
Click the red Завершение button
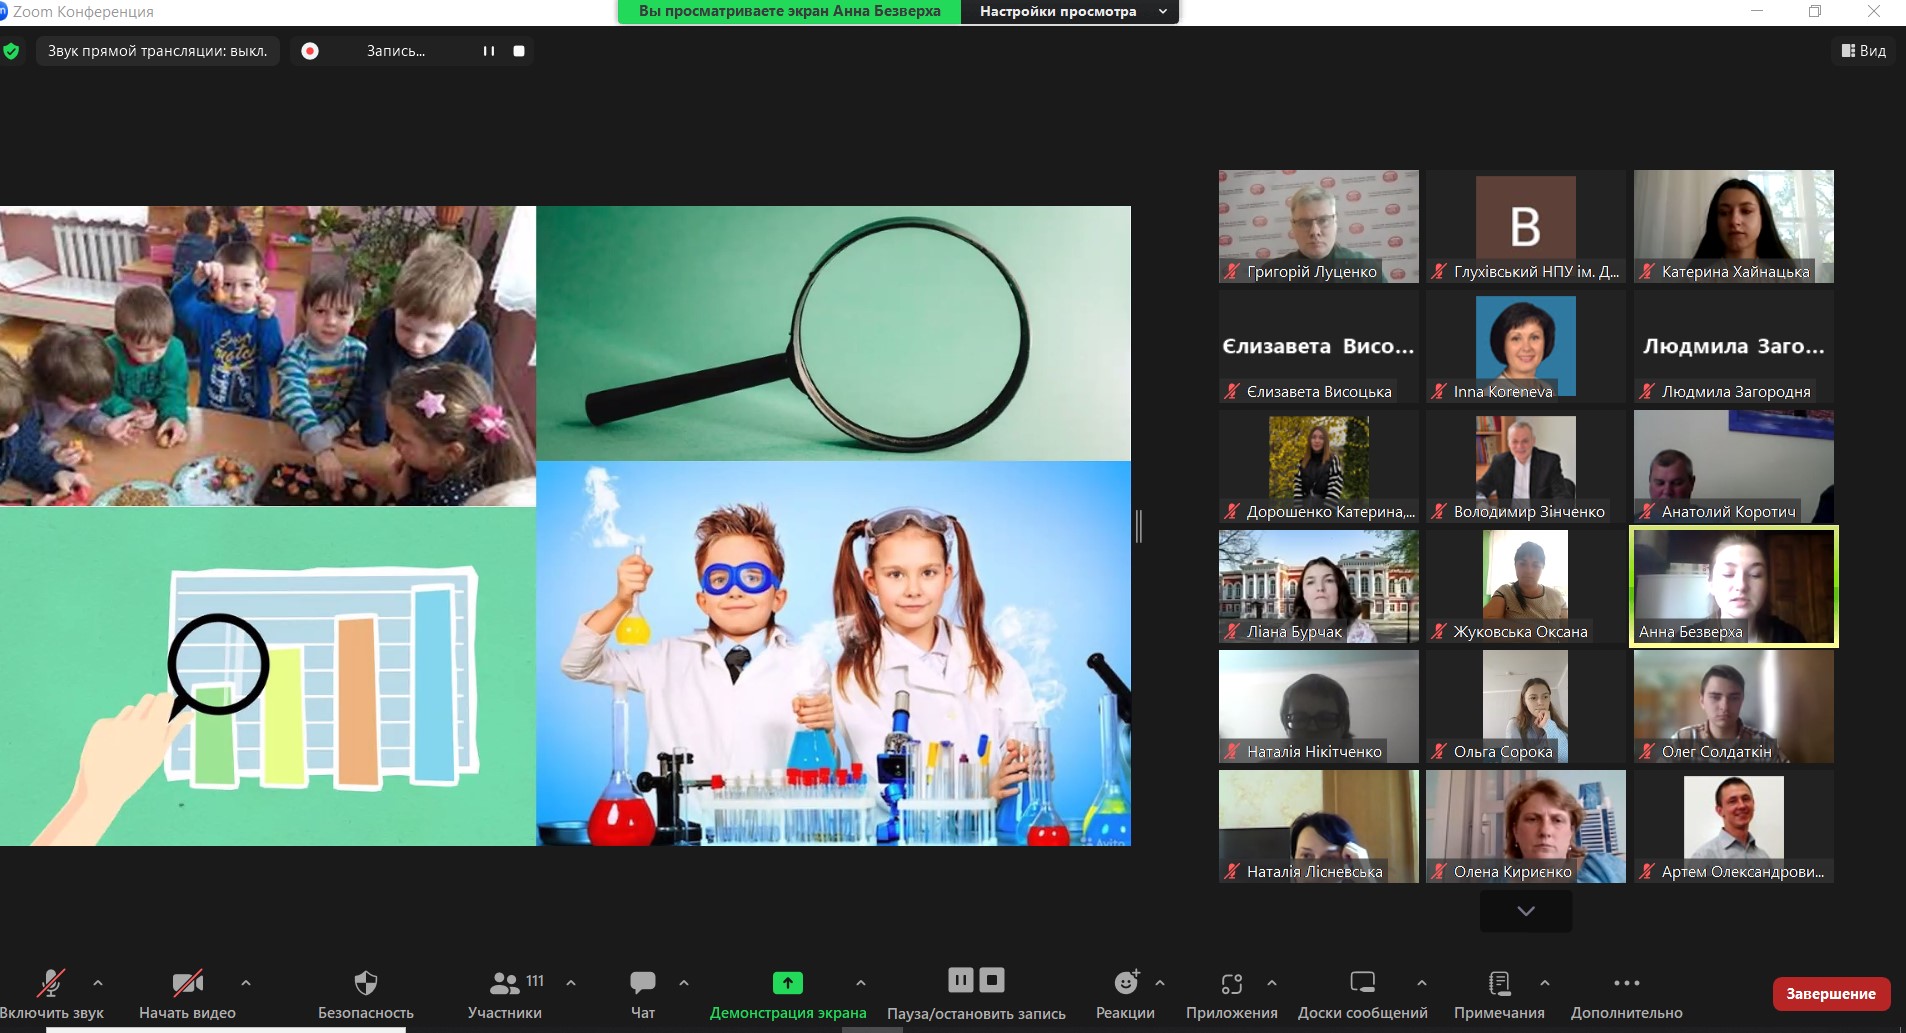point(1831,994)
